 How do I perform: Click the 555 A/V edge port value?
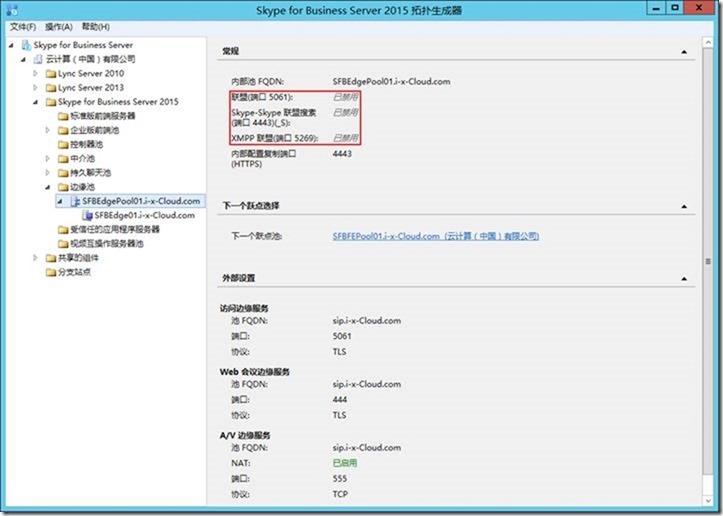(x=339, y=479)
